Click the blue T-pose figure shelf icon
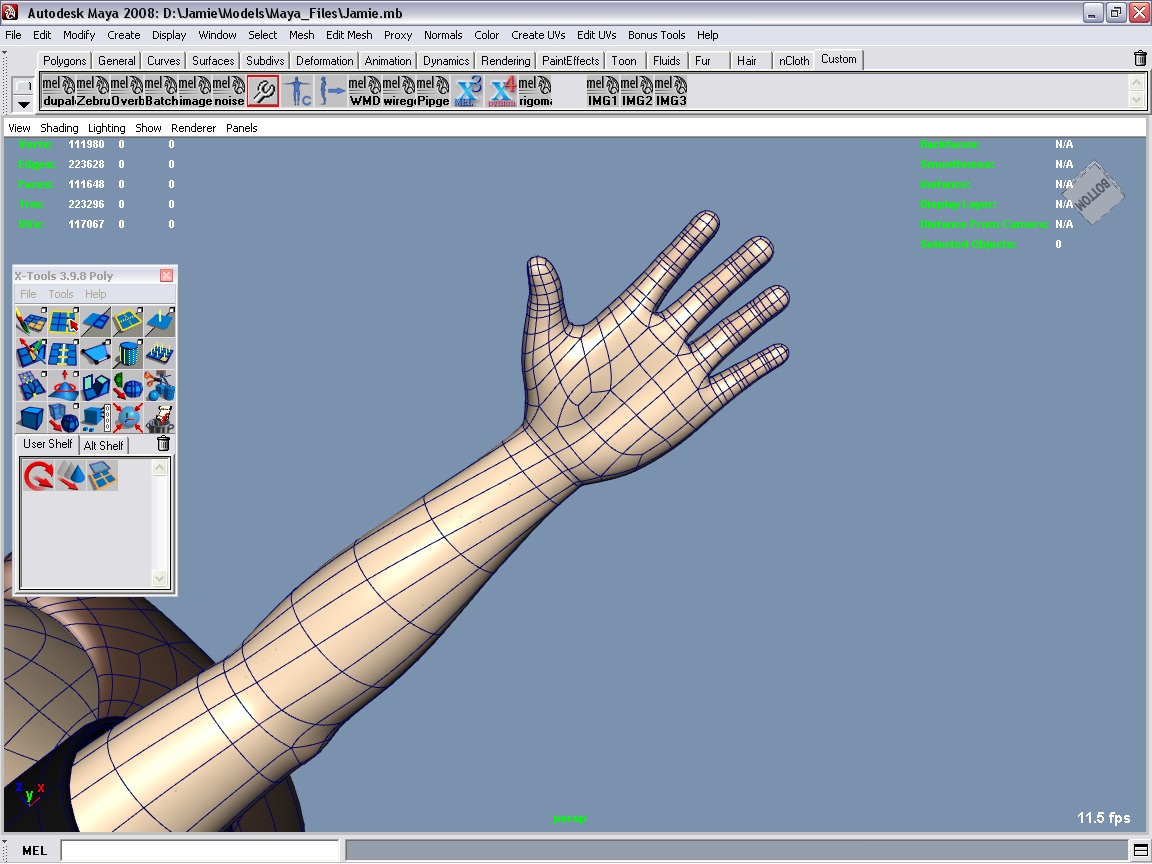1152x864 pixels. (298, 91)
